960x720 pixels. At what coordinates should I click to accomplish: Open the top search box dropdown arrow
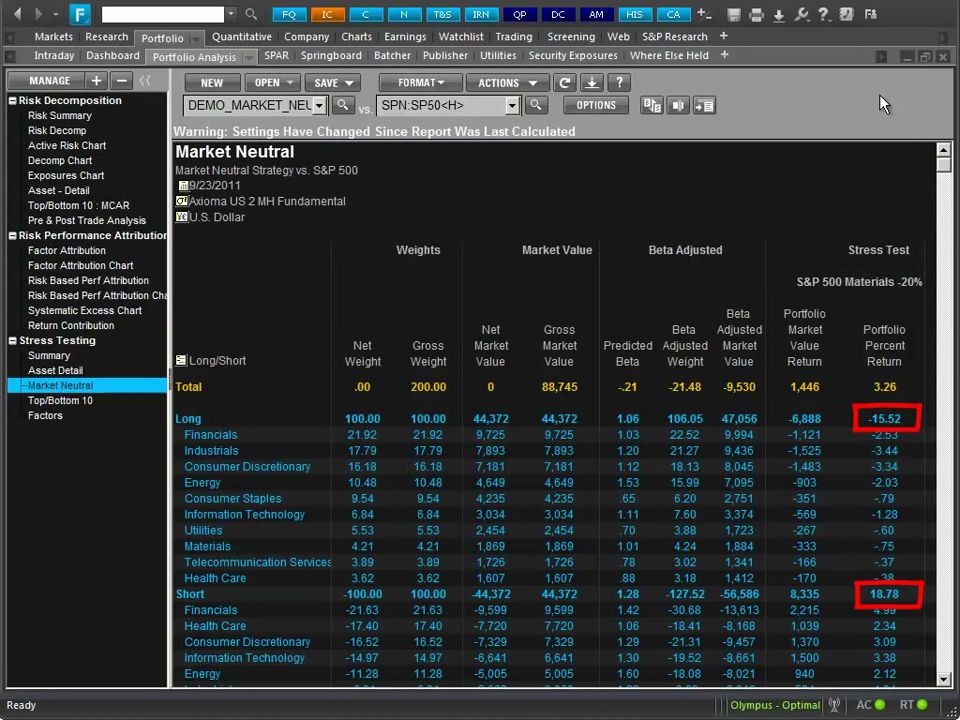[231, 13]
